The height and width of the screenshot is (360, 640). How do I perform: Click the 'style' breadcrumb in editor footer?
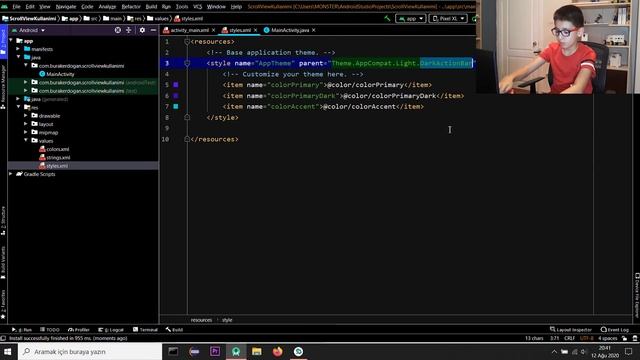[x=227, y=320]
